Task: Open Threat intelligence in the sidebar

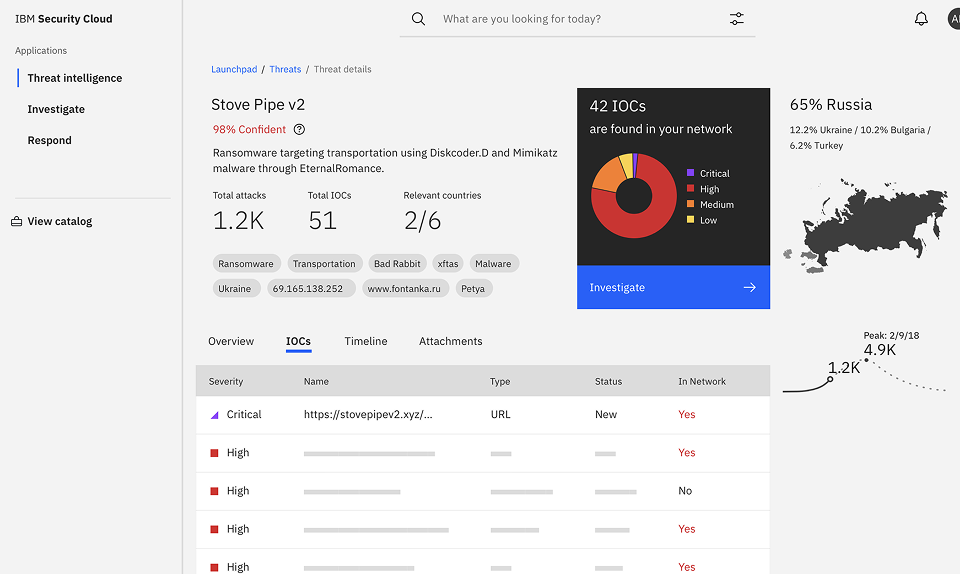Action: coord(75,78)
